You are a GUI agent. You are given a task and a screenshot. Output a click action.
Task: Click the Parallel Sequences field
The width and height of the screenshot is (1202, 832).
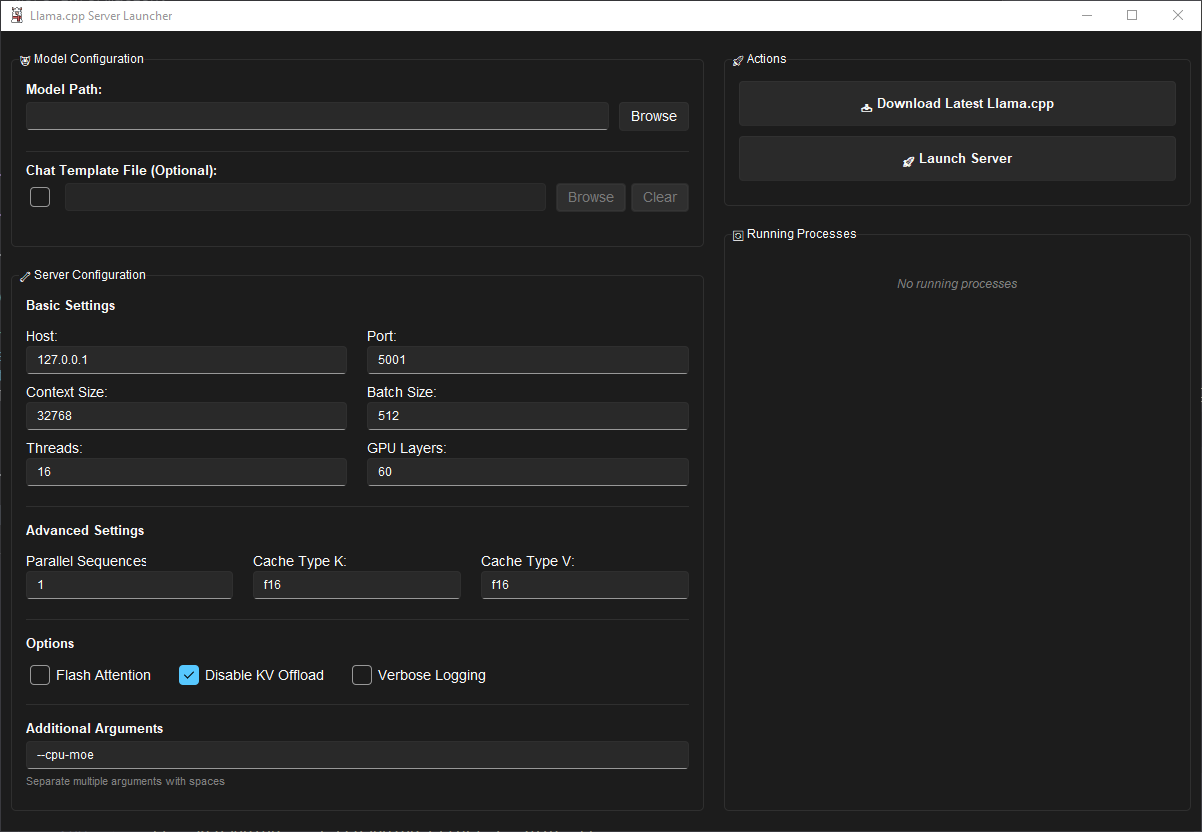[129, 585]
